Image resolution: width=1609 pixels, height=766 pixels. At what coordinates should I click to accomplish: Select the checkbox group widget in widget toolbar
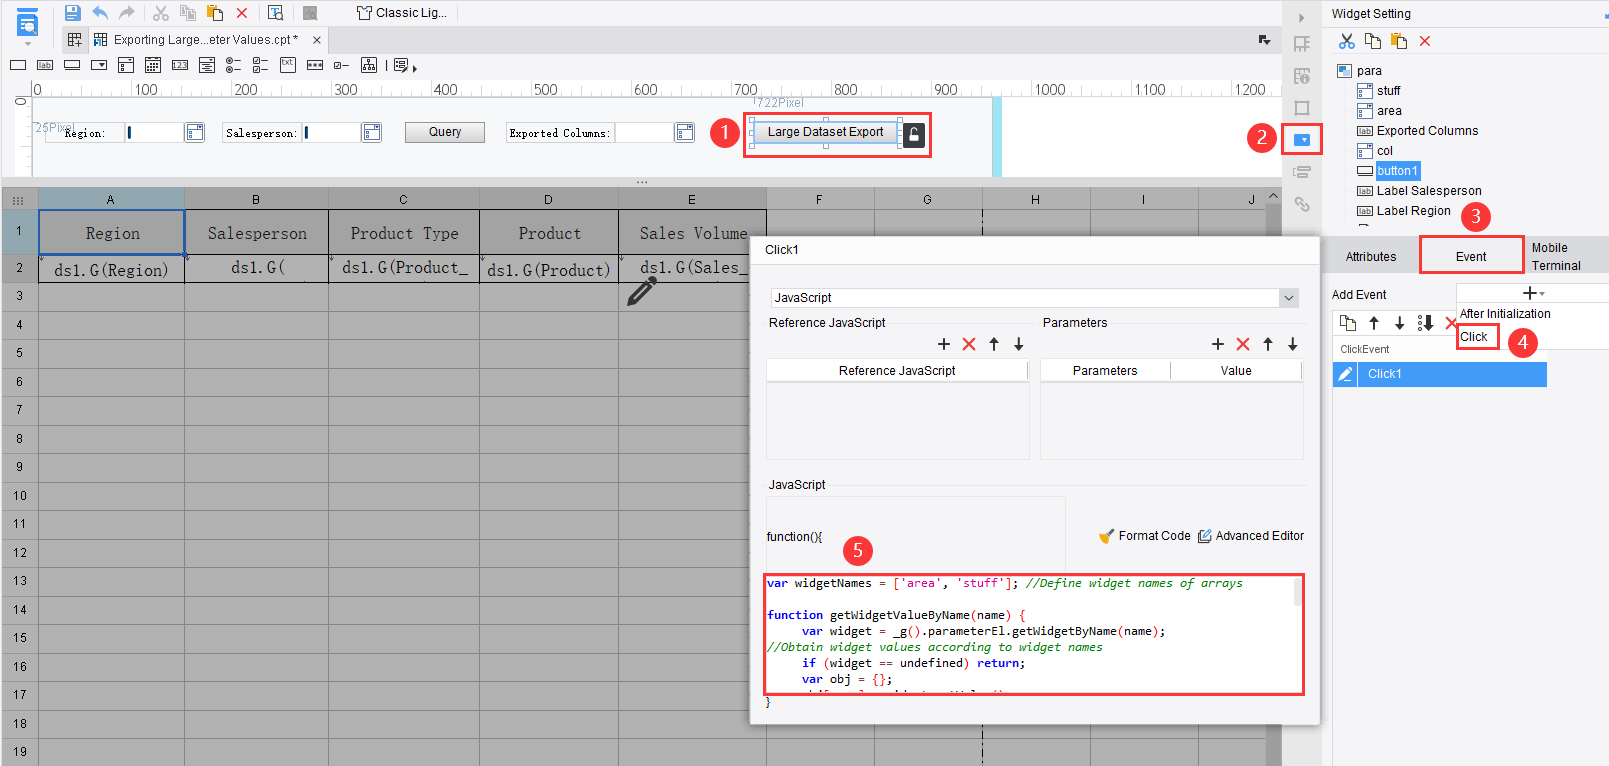(x=260, y=65)
